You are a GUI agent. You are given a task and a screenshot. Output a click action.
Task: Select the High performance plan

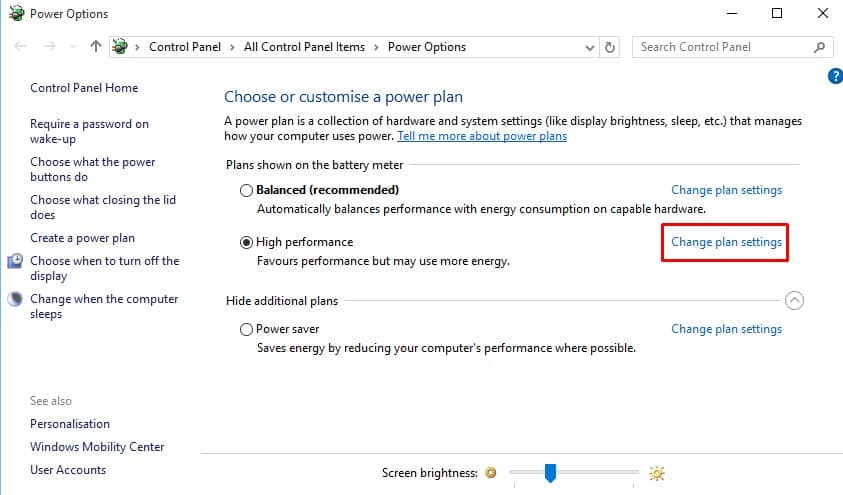click(x=246, y=242)
